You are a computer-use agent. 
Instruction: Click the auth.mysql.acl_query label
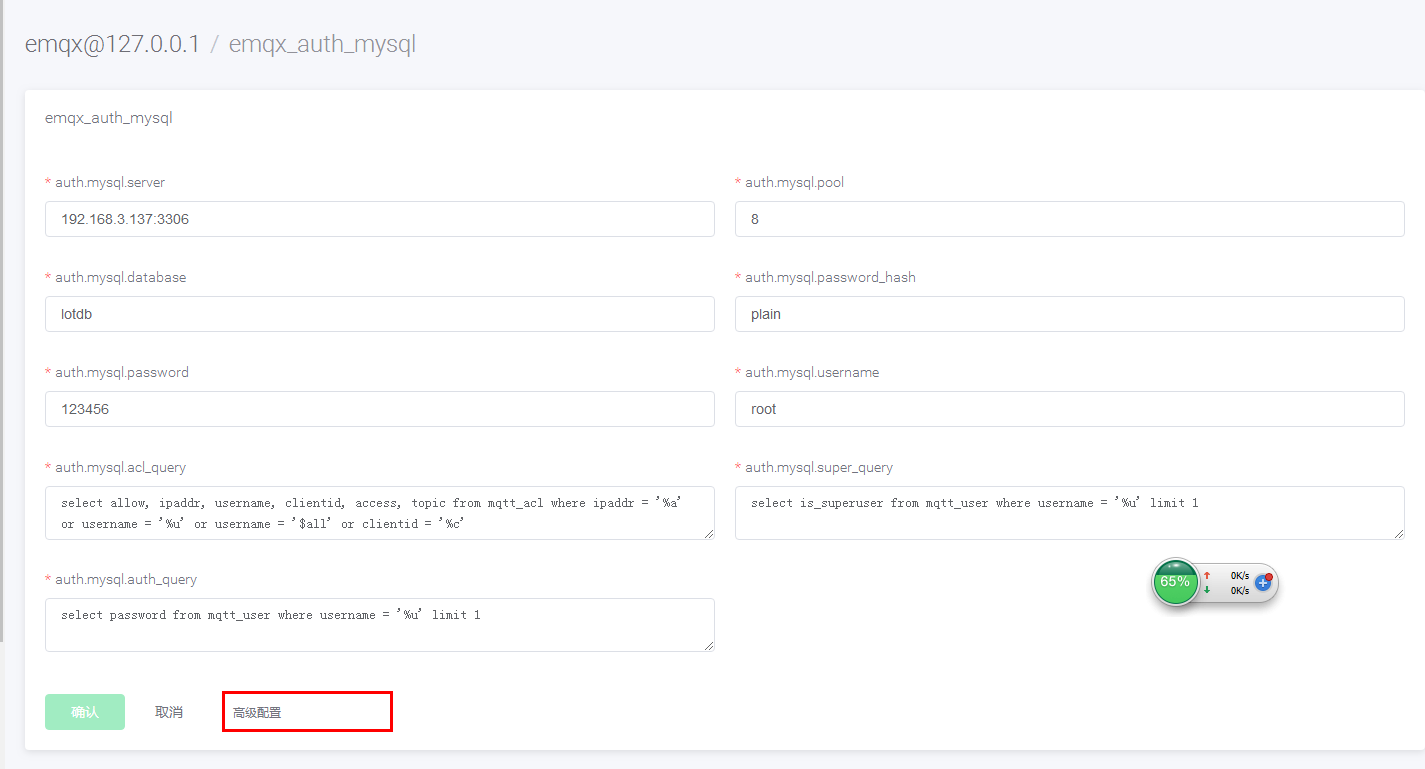point(120,467)
